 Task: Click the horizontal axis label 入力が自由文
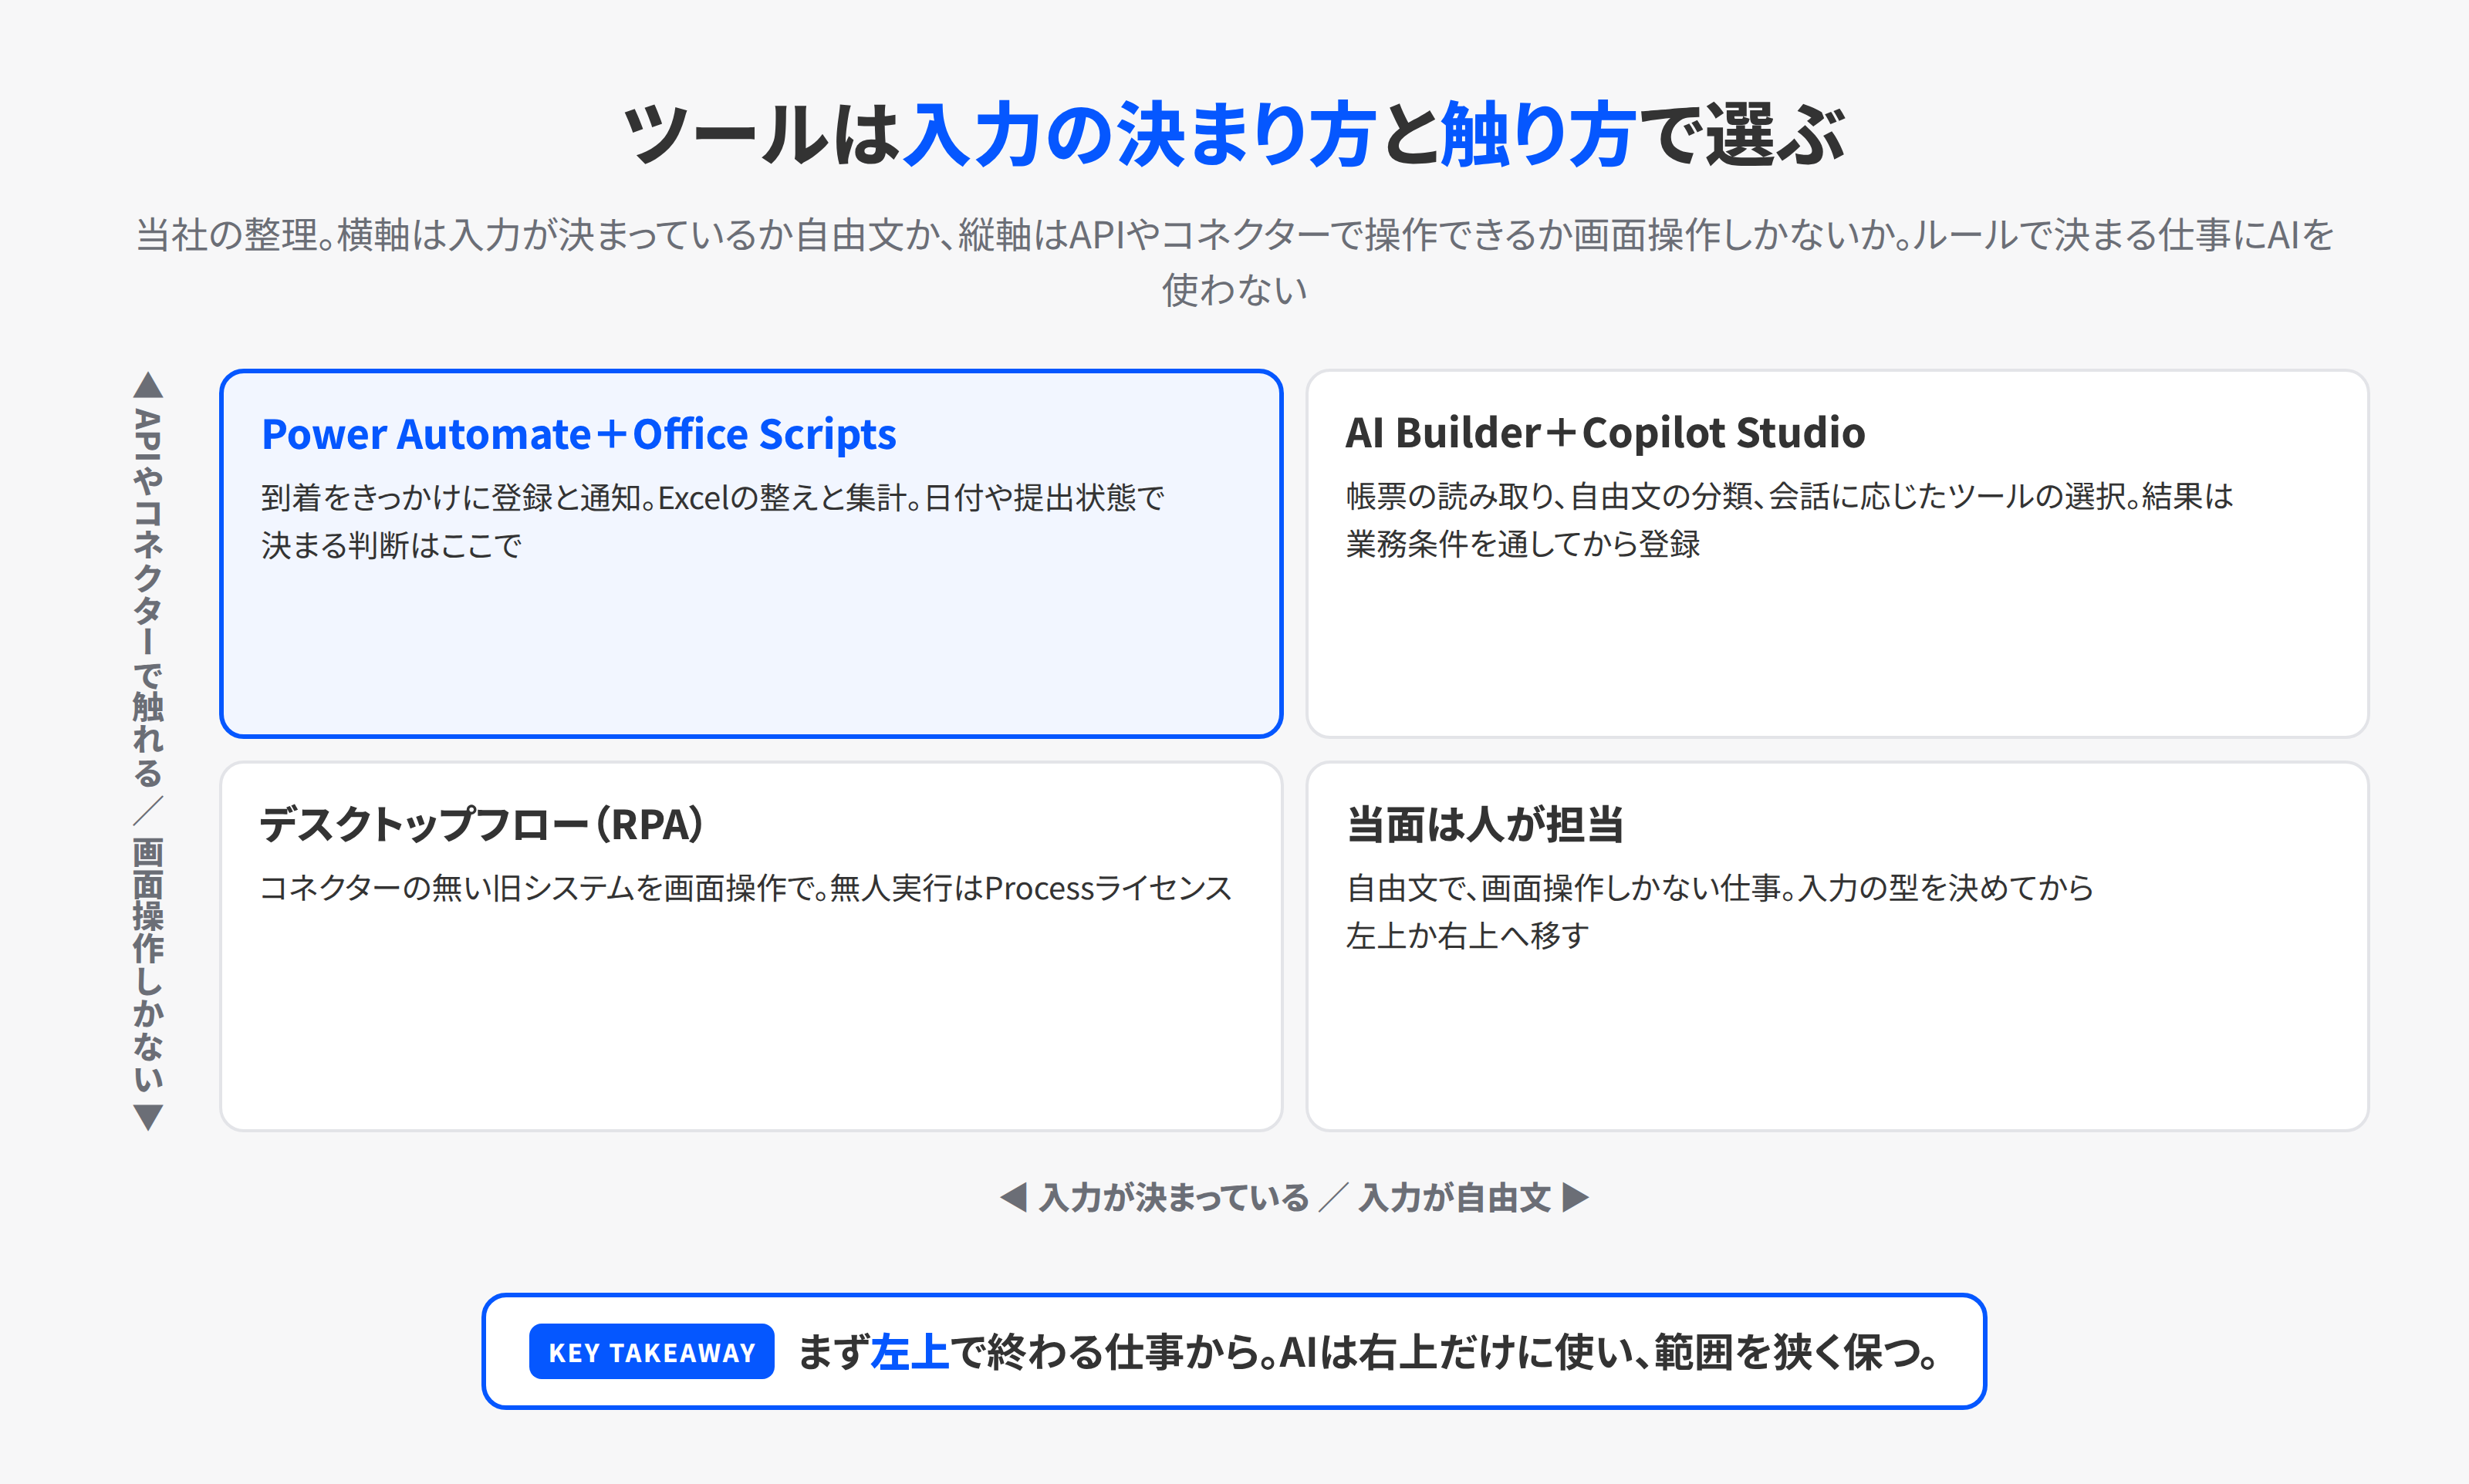[1455, 1198]
